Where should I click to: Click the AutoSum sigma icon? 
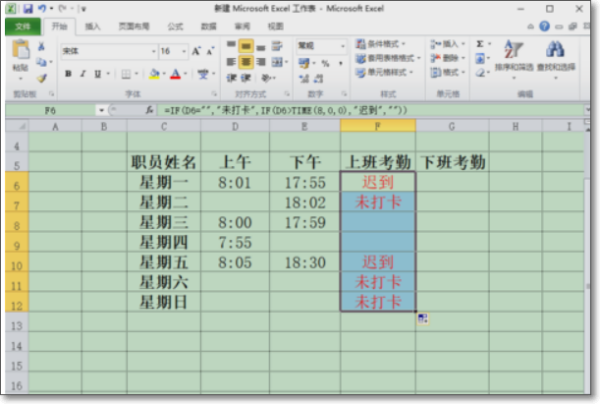tap(480, 44)
